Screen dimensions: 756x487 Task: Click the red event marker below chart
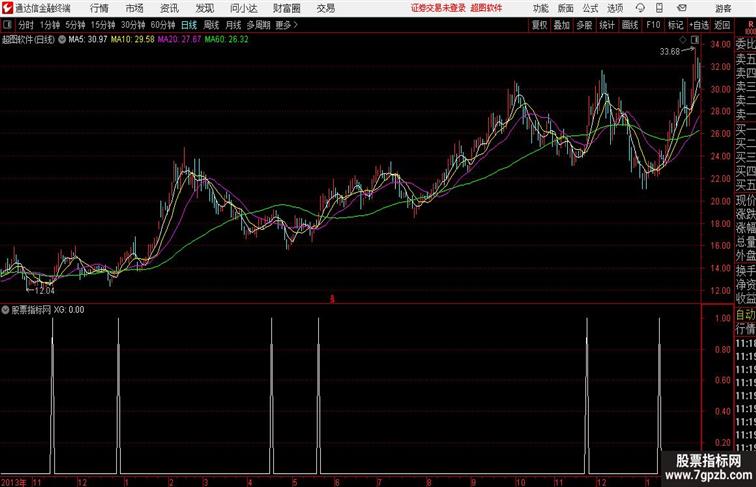click(332, 299)
